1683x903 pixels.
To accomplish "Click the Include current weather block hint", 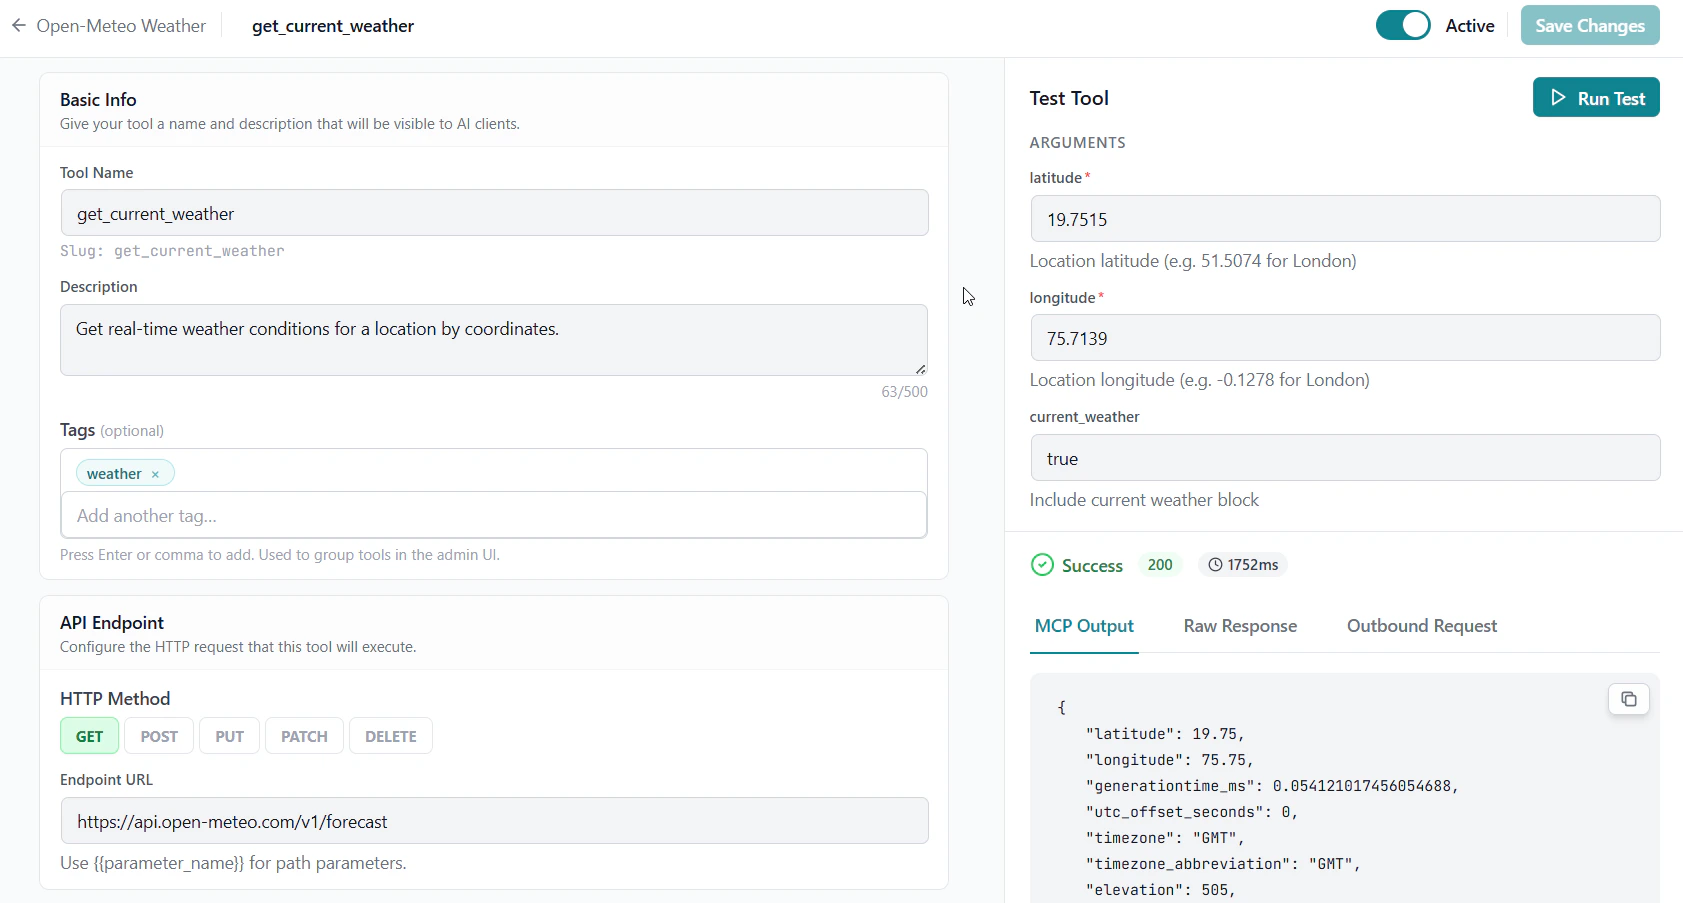I will pyautogui.click(x=1144, y=500).
